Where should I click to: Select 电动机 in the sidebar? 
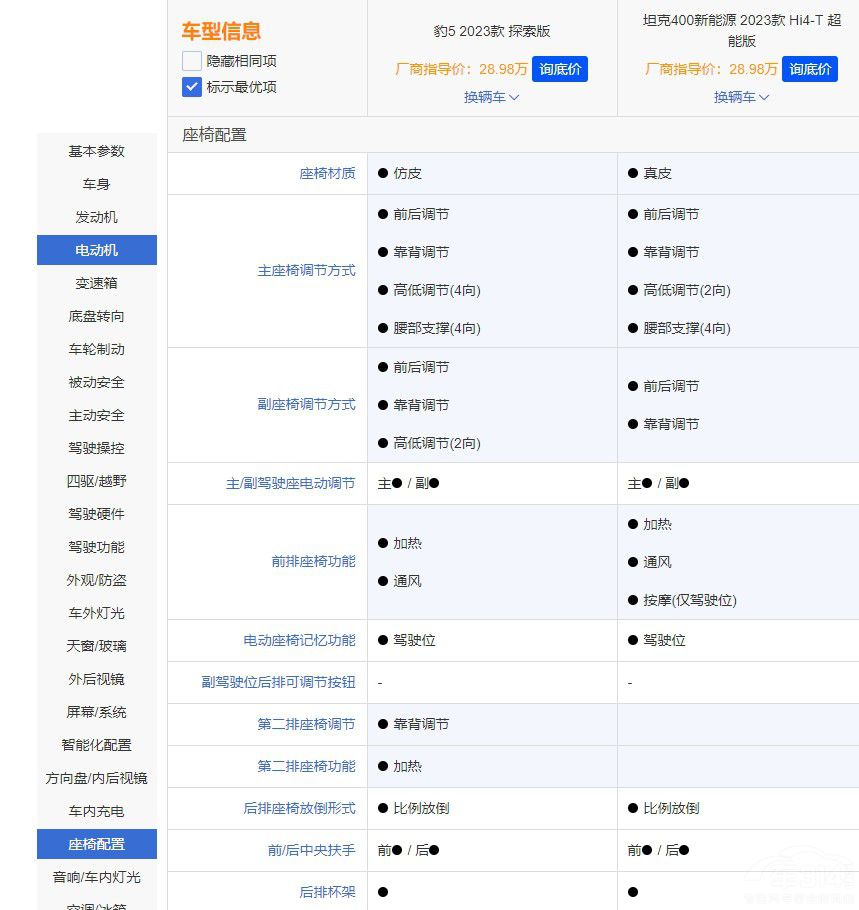pos(96,250)
